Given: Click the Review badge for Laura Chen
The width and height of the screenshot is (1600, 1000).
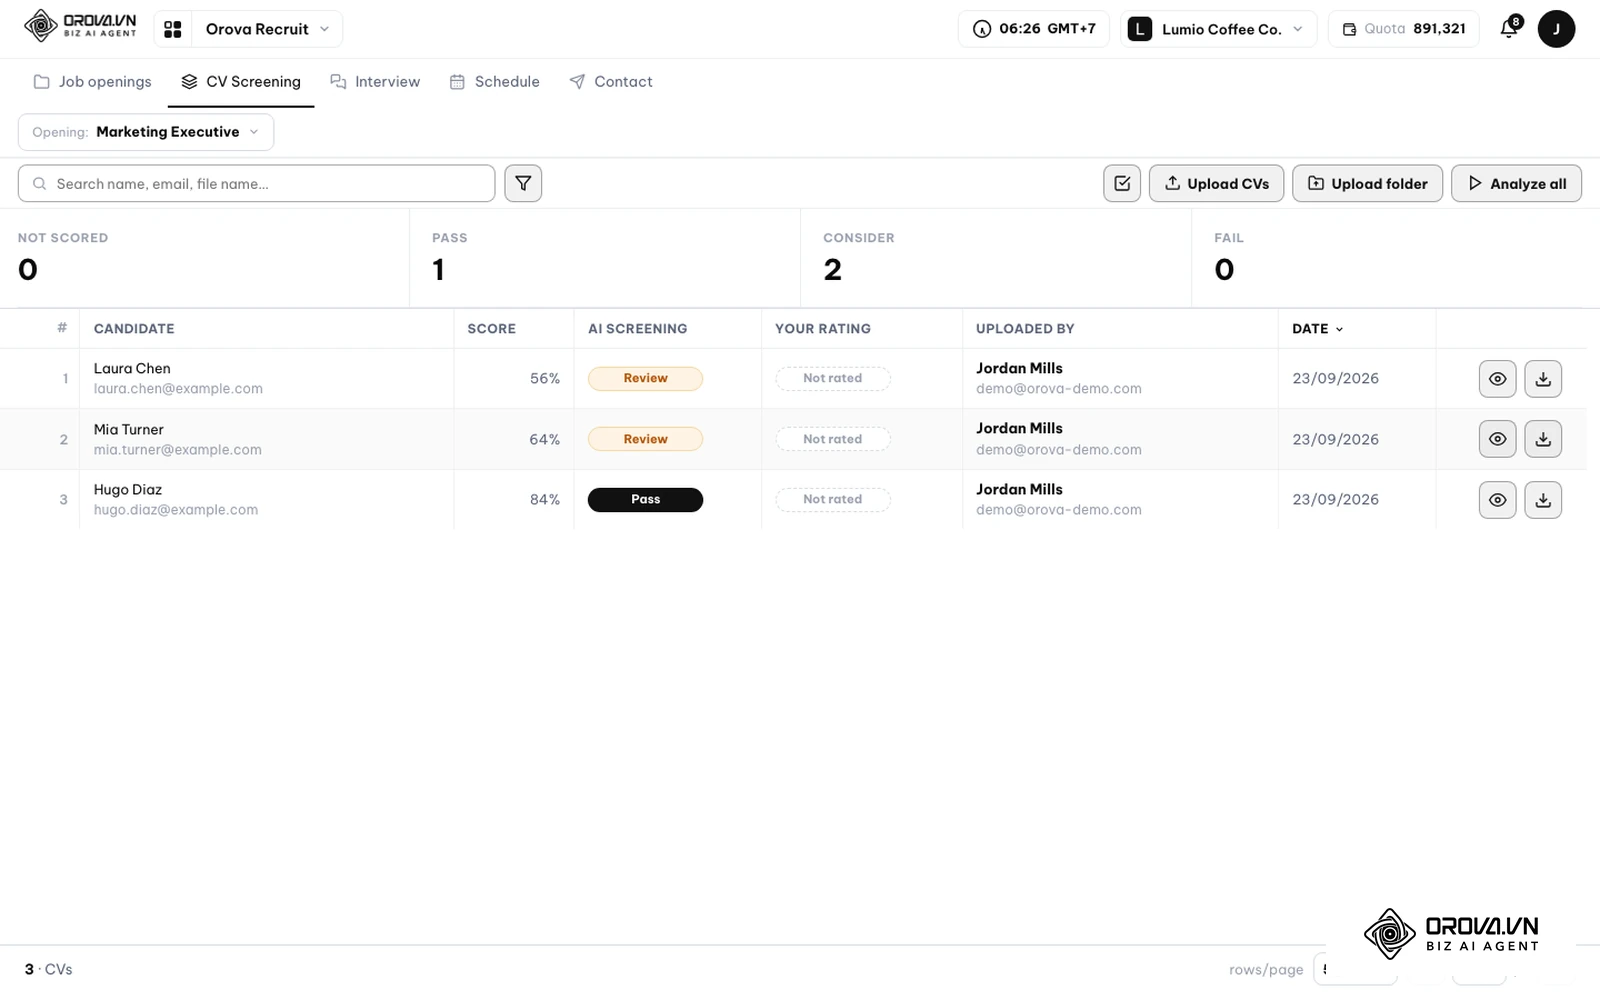Looking at the screenshot, I should point(645,379).
